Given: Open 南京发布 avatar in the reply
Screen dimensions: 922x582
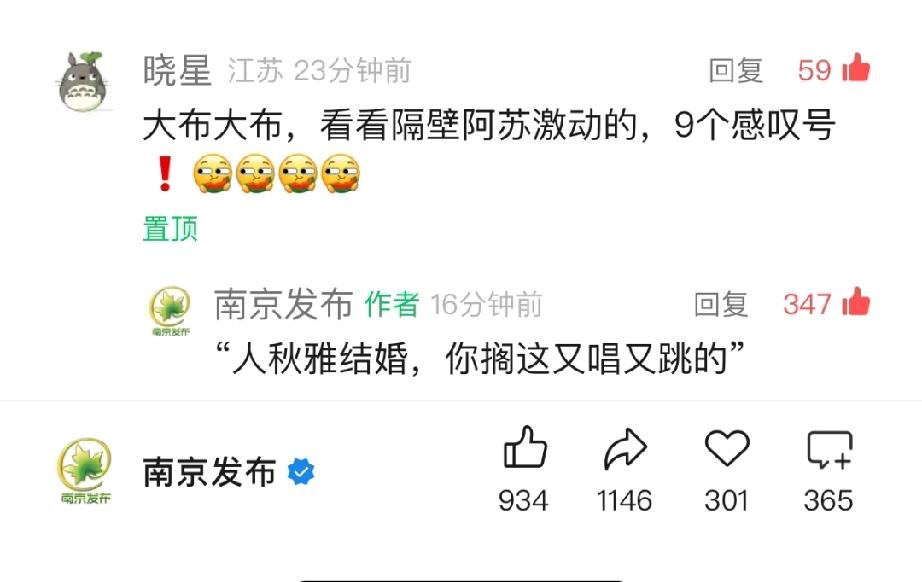Looking at the screenshot, I should 170,310.
